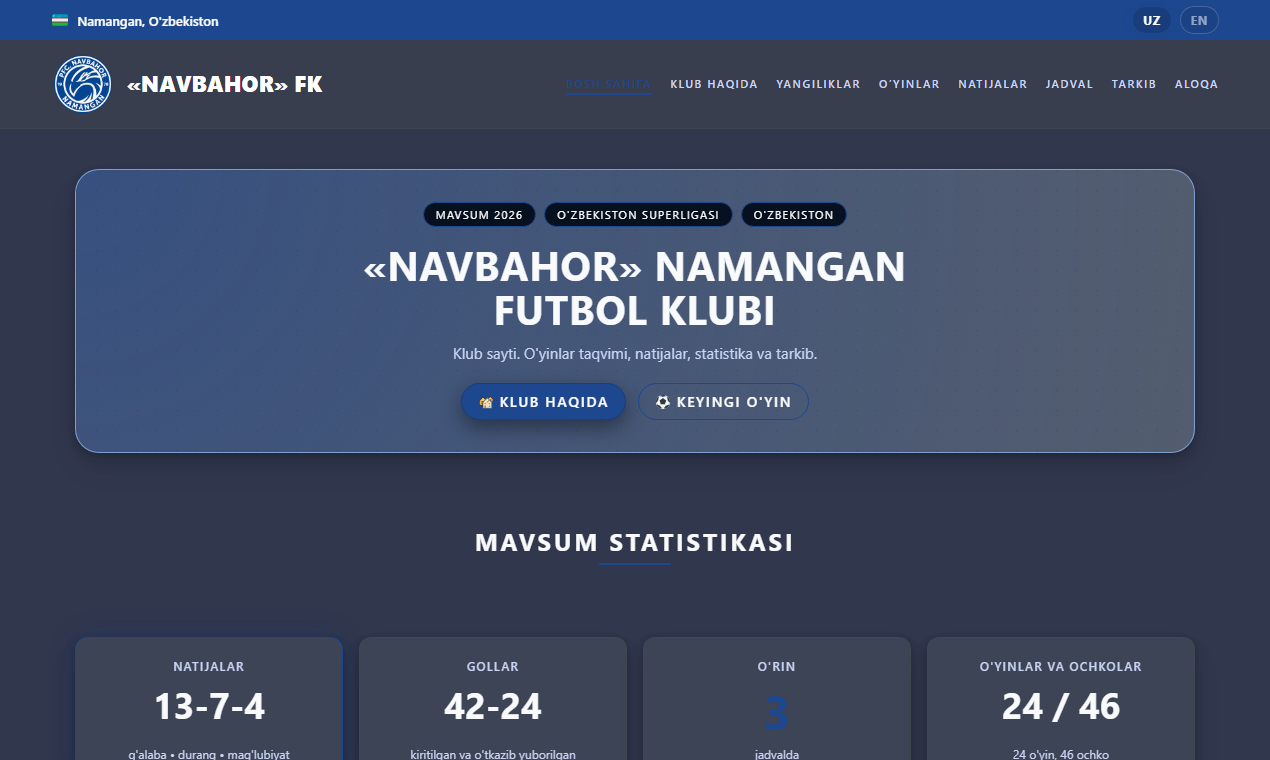Image resolution: width=1270 pixels, height=760 pixels.
Task: Open the Bosh Sahifa nav item
Action: [609, 84]
